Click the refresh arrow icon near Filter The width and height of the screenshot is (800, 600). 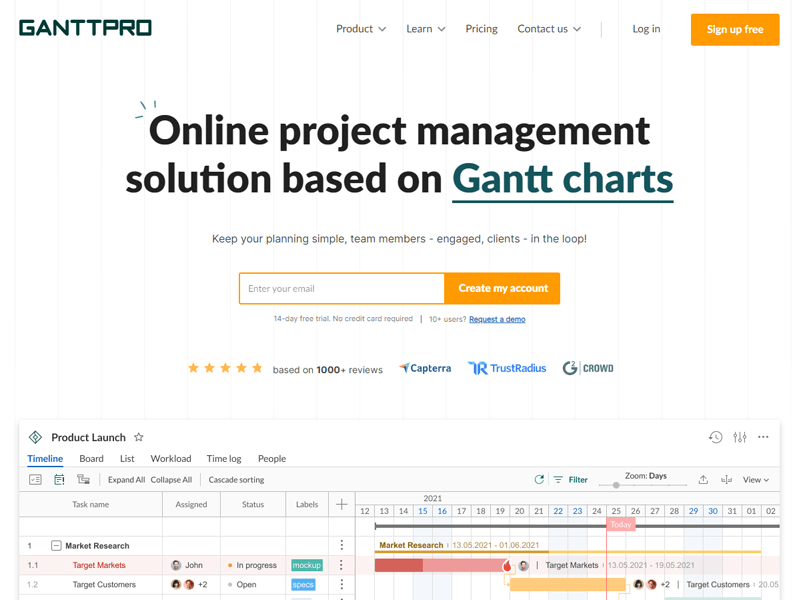tap(539, 480)
